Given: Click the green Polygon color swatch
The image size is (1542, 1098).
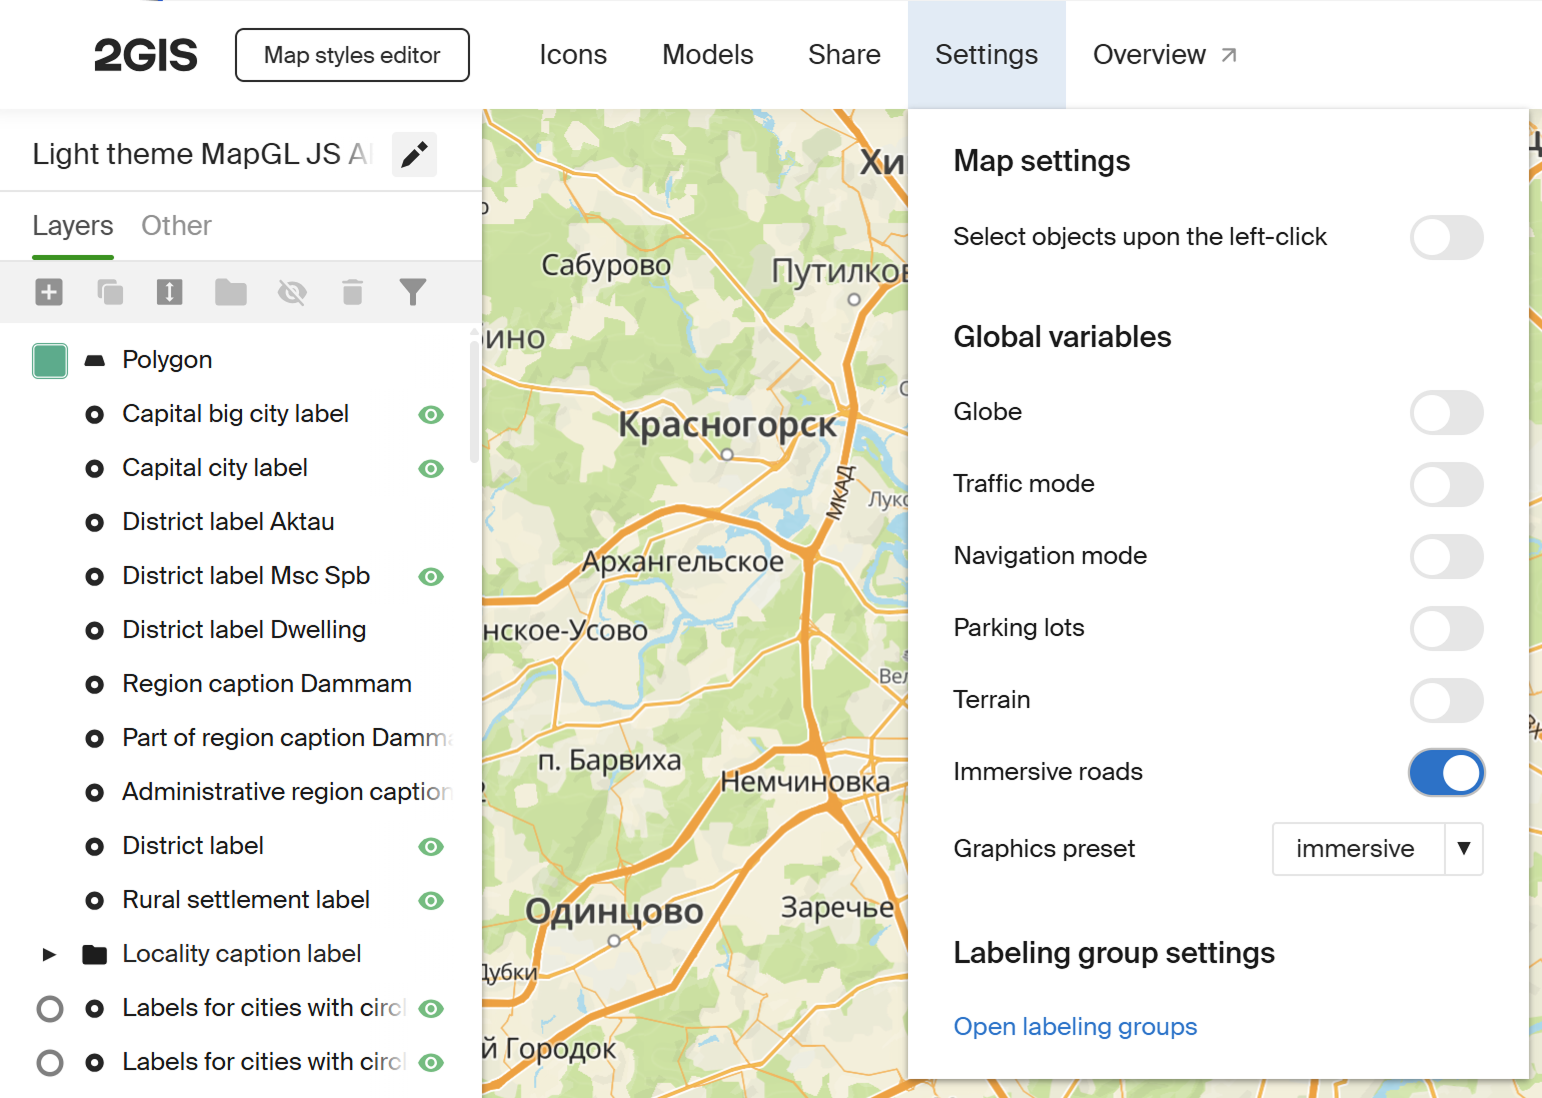Looking at the screenshot, I should (x=50, y=361).
